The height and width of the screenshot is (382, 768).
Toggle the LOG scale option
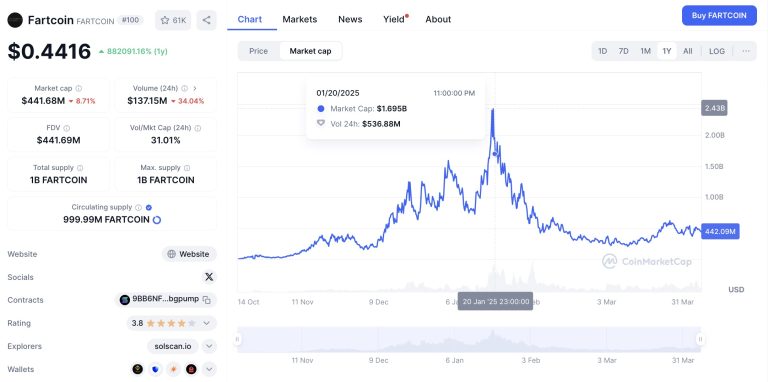(x=717, y=51)
